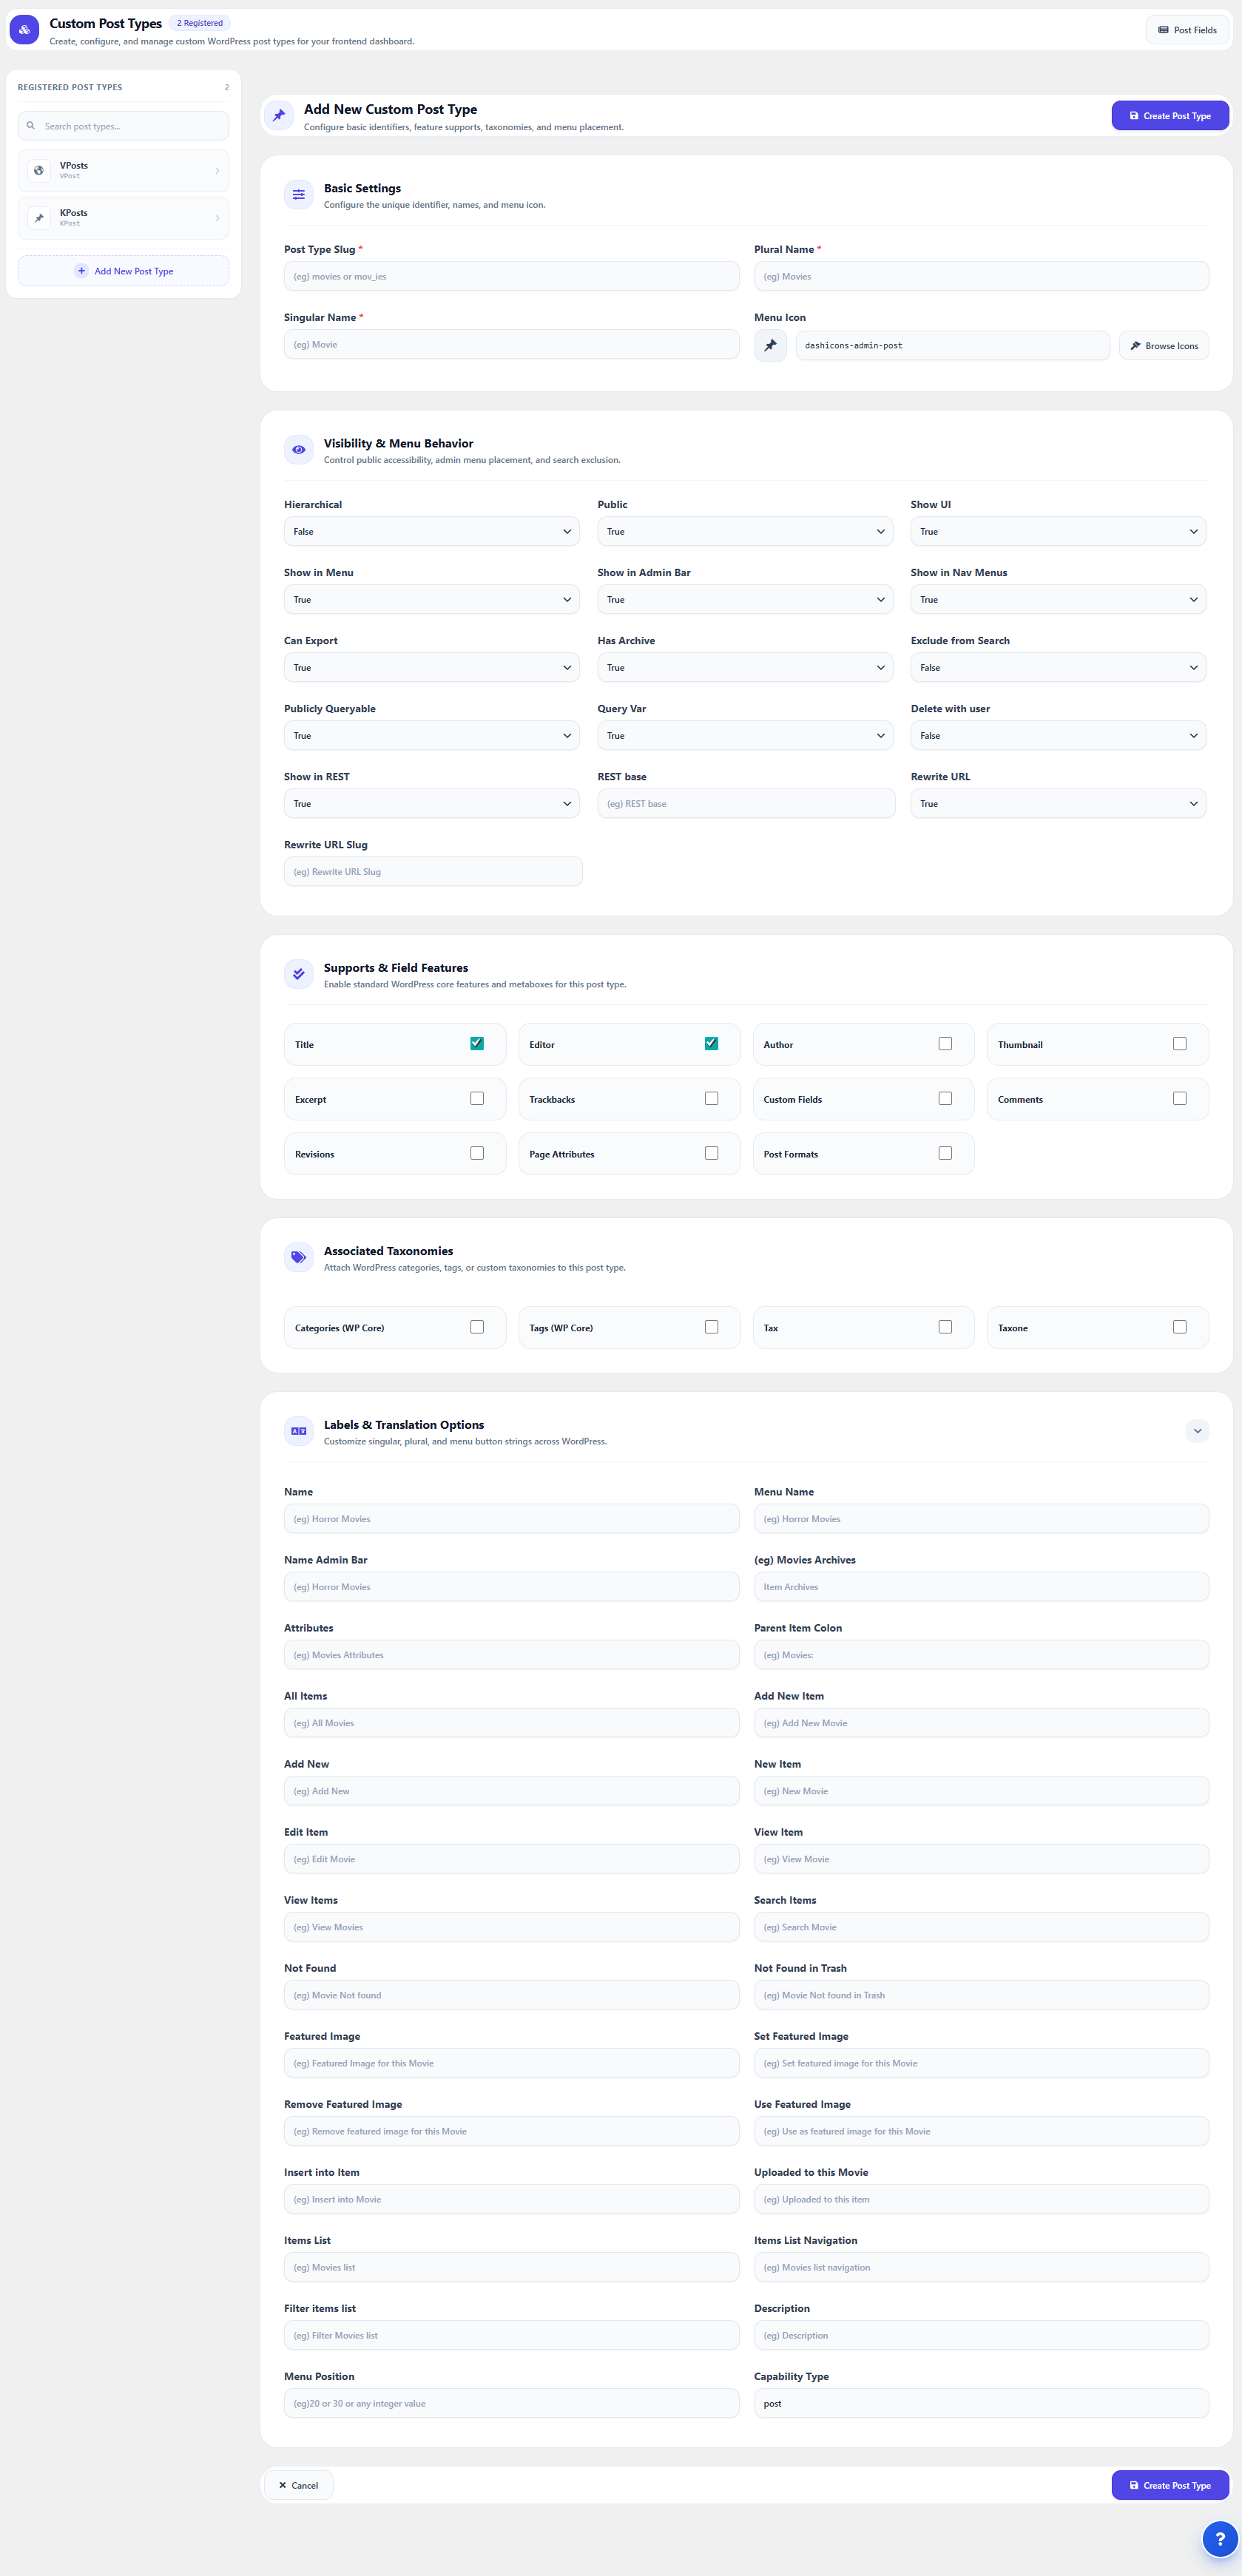Screen dimensions: 1242x2576
Task: Uncheck the Editor support checkbox
Action: tap(711, 1044)
